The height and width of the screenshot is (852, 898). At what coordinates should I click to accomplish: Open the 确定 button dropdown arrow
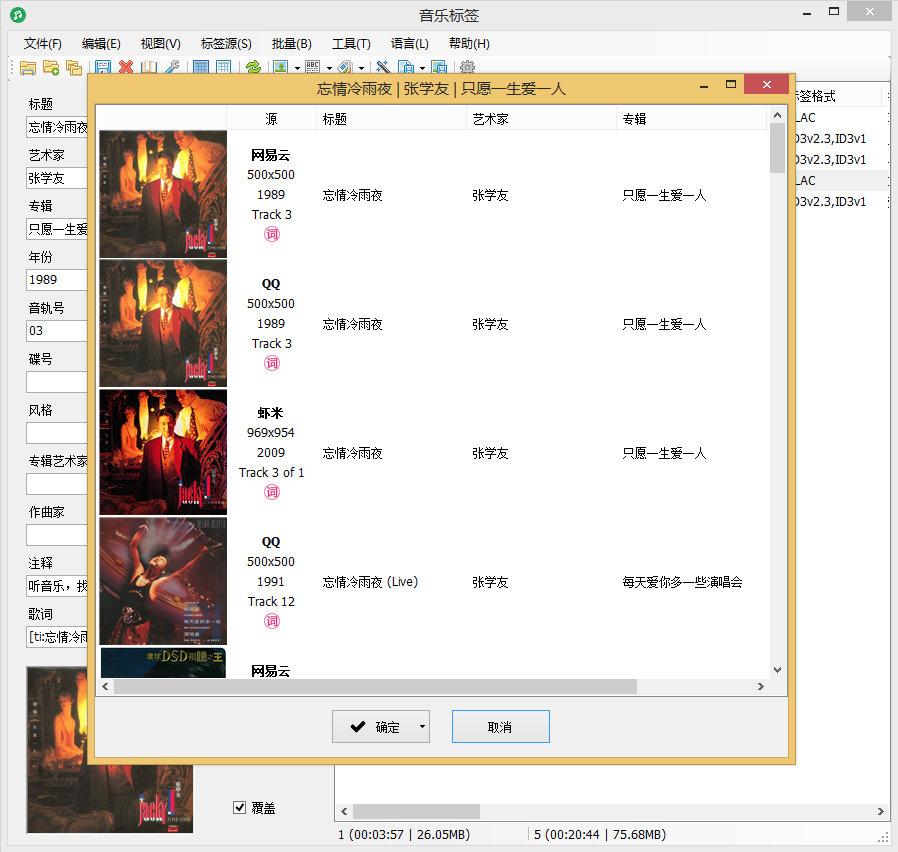421,726
